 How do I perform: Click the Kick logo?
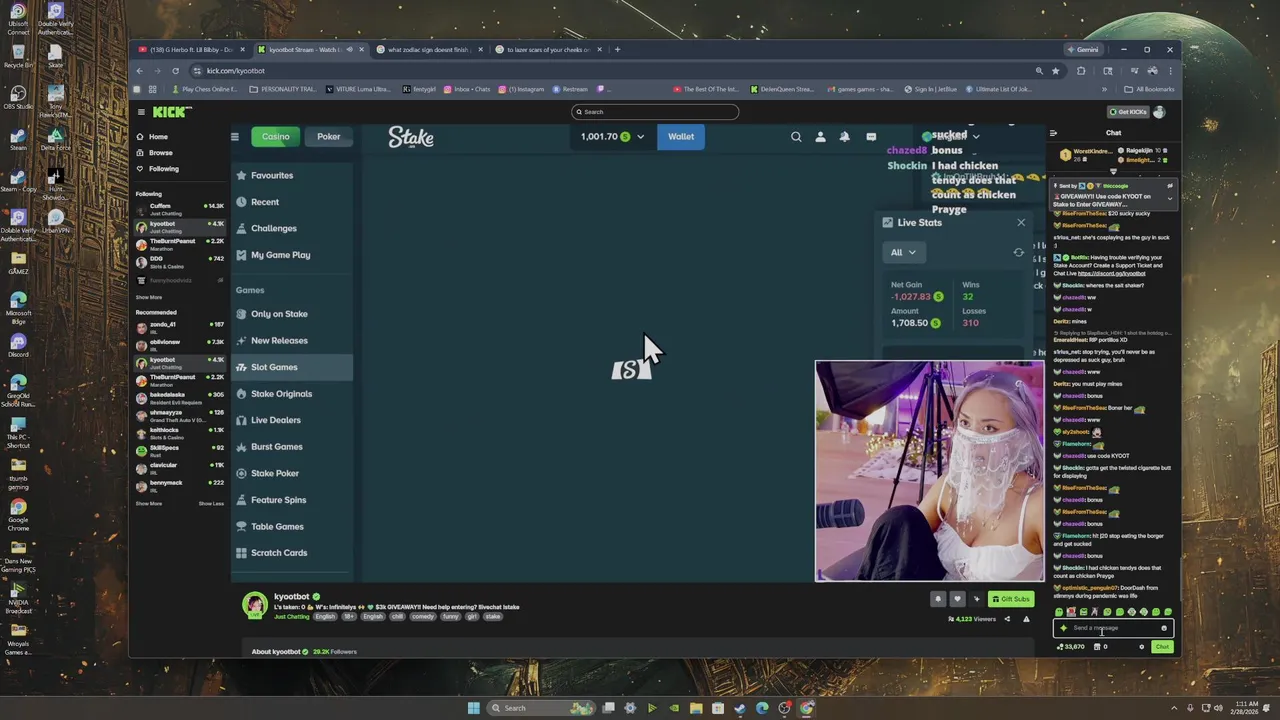click(172, 112)
